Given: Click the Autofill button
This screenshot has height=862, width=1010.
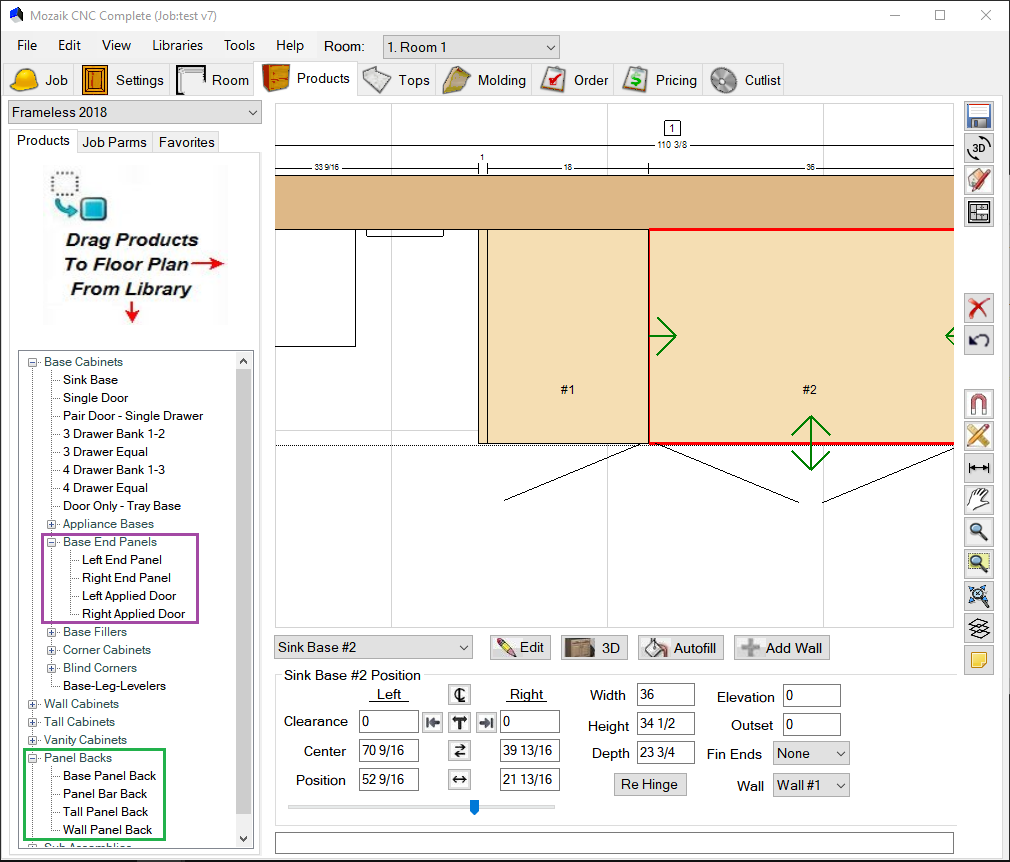Looking at the screenshot, I should [x=682, y=648].
